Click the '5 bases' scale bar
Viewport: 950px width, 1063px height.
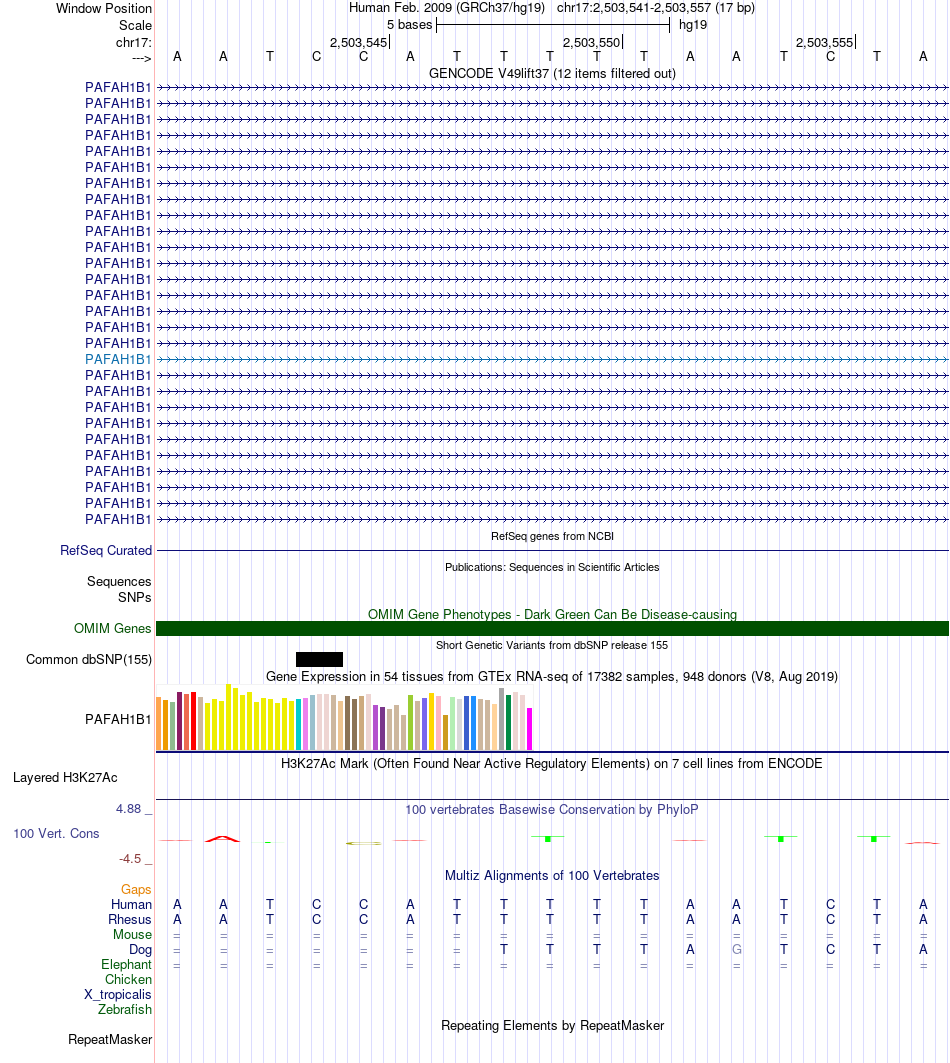coord(553,25)
